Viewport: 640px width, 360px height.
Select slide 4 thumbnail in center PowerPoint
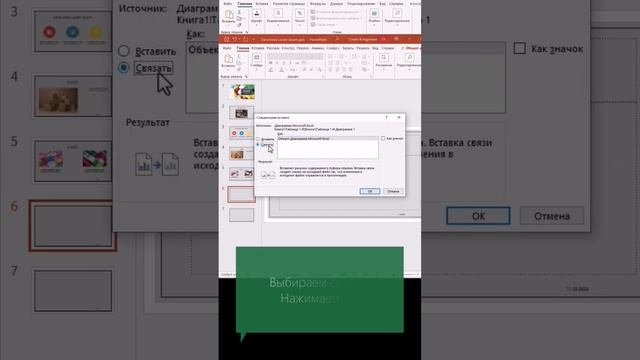click(242, 154)
